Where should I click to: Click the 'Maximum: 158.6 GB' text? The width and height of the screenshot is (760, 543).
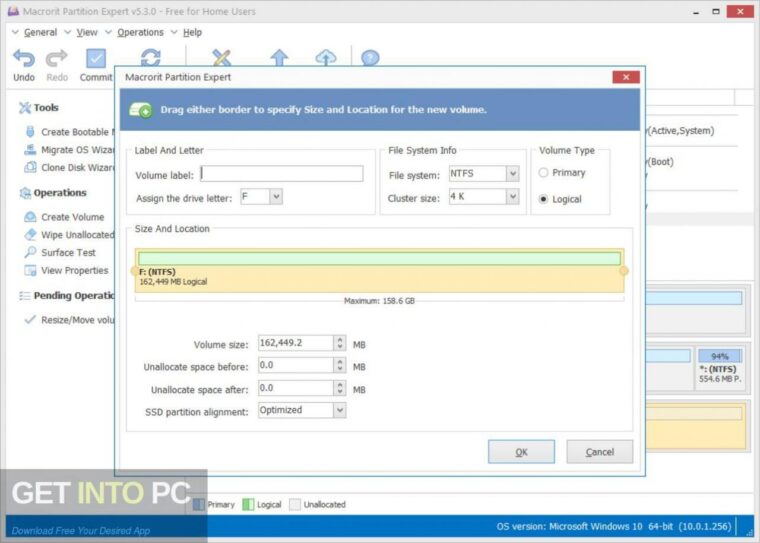pyautogui.click(x=380, y=301)
